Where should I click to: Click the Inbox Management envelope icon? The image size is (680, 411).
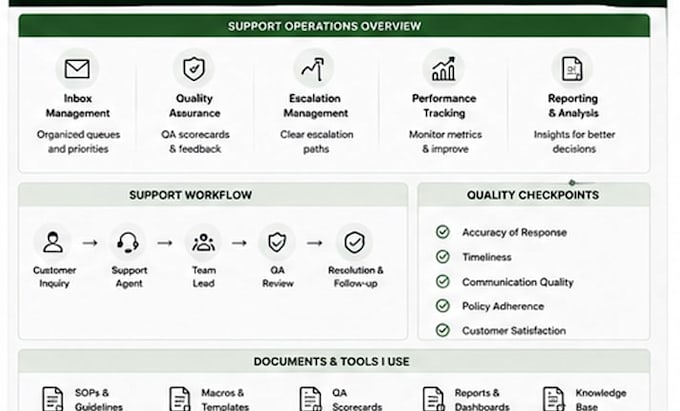click(x=77, y=69)
